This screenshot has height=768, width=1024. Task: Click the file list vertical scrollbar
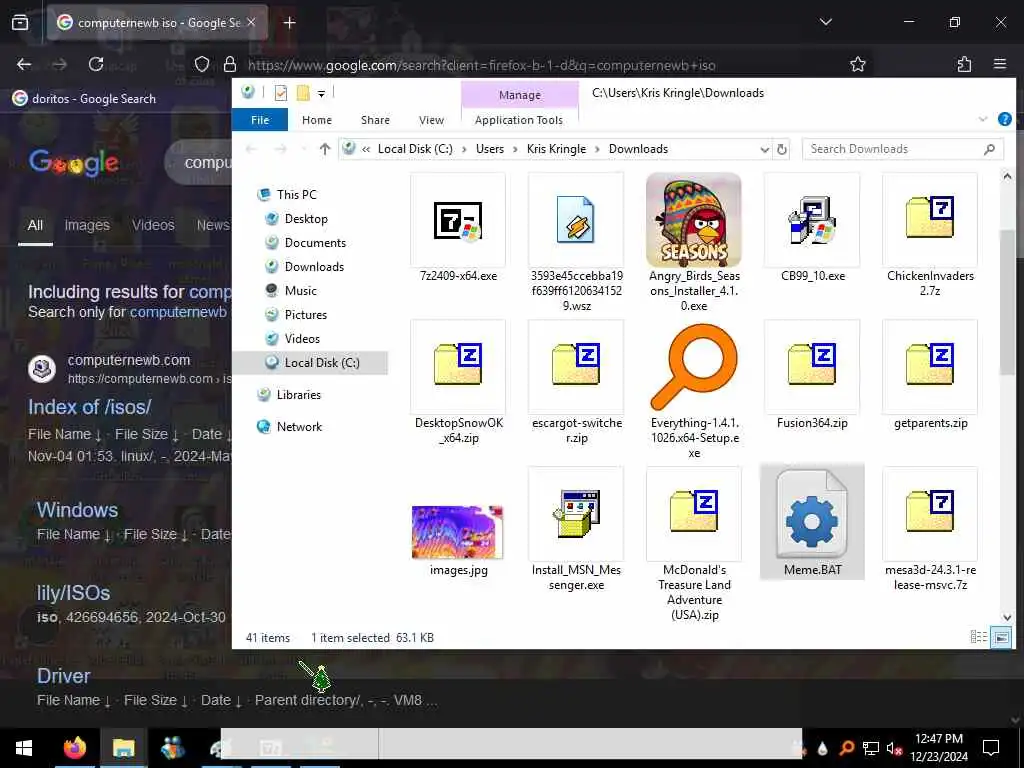1006,303
